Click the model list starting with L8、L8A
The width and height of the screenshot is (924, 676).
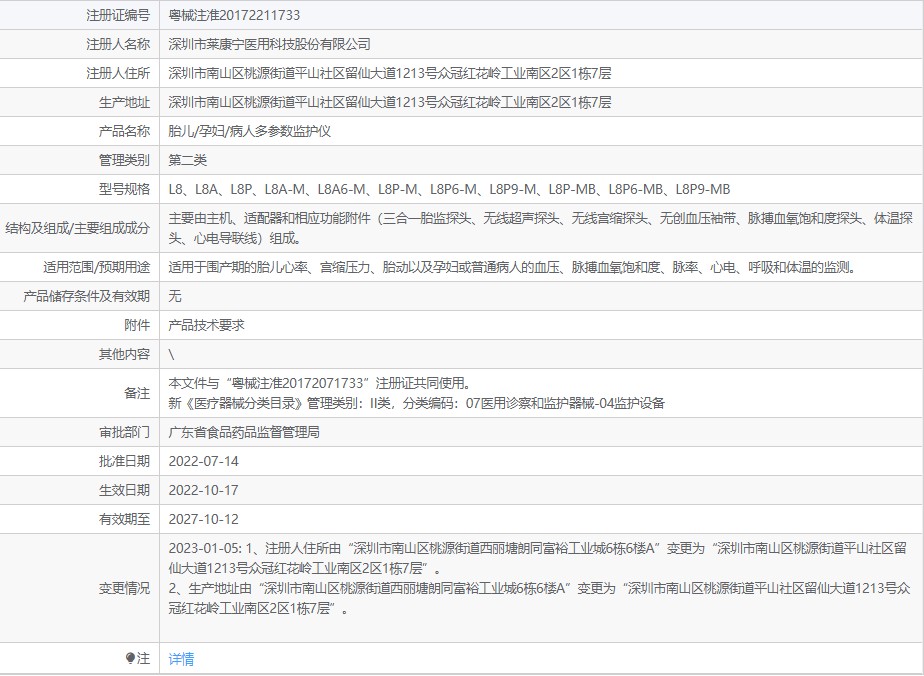pyautogui.click(x=449, y=189)
